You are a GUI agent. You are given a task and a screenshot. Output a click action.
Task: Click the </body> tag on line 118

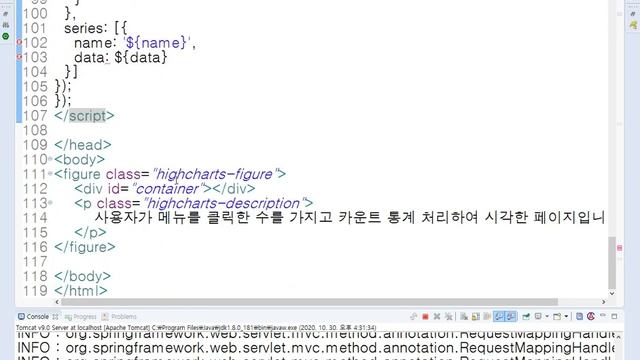point(82,276)
